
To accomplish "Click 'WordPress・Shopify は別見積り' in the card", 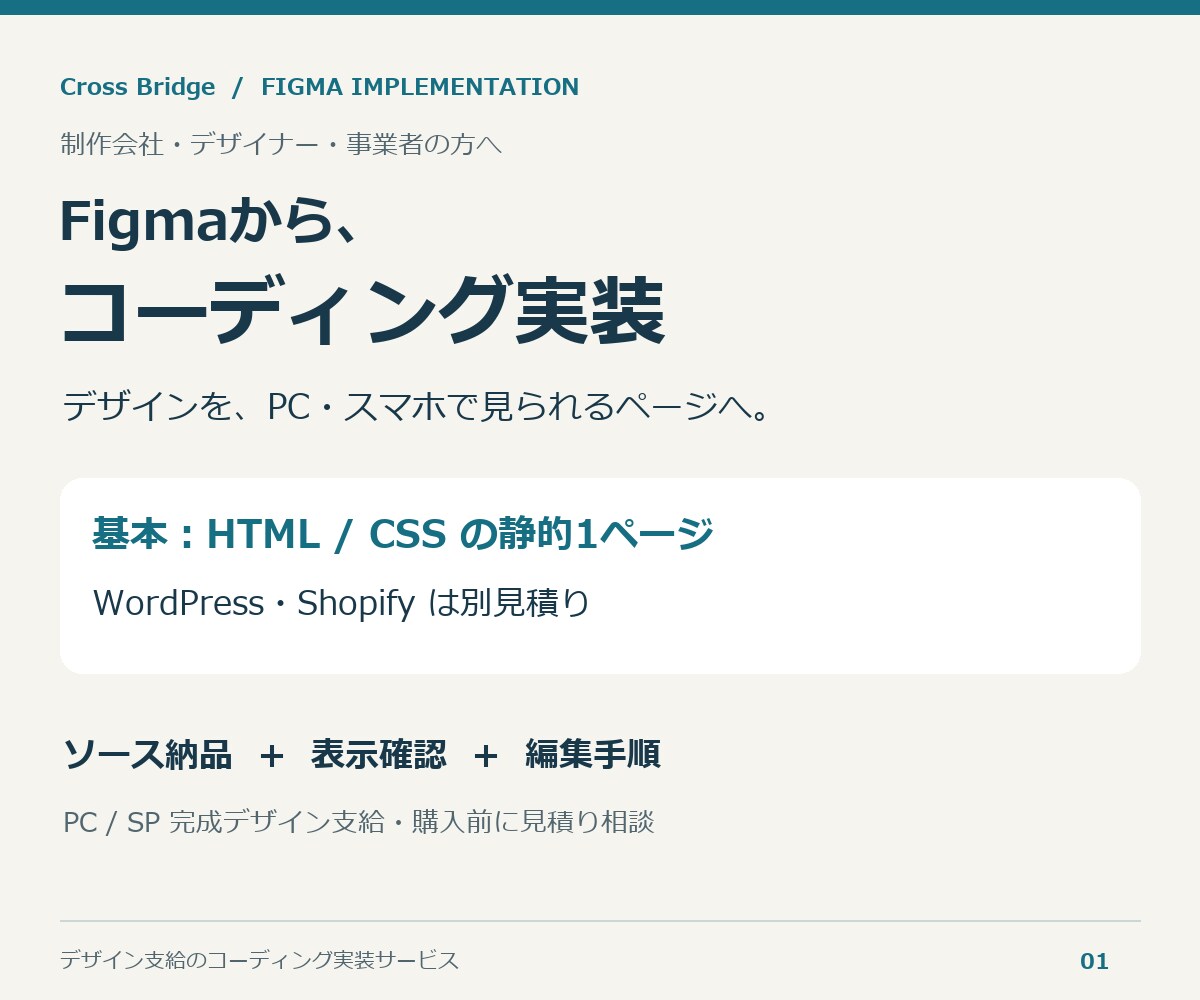I will [342, 603].
